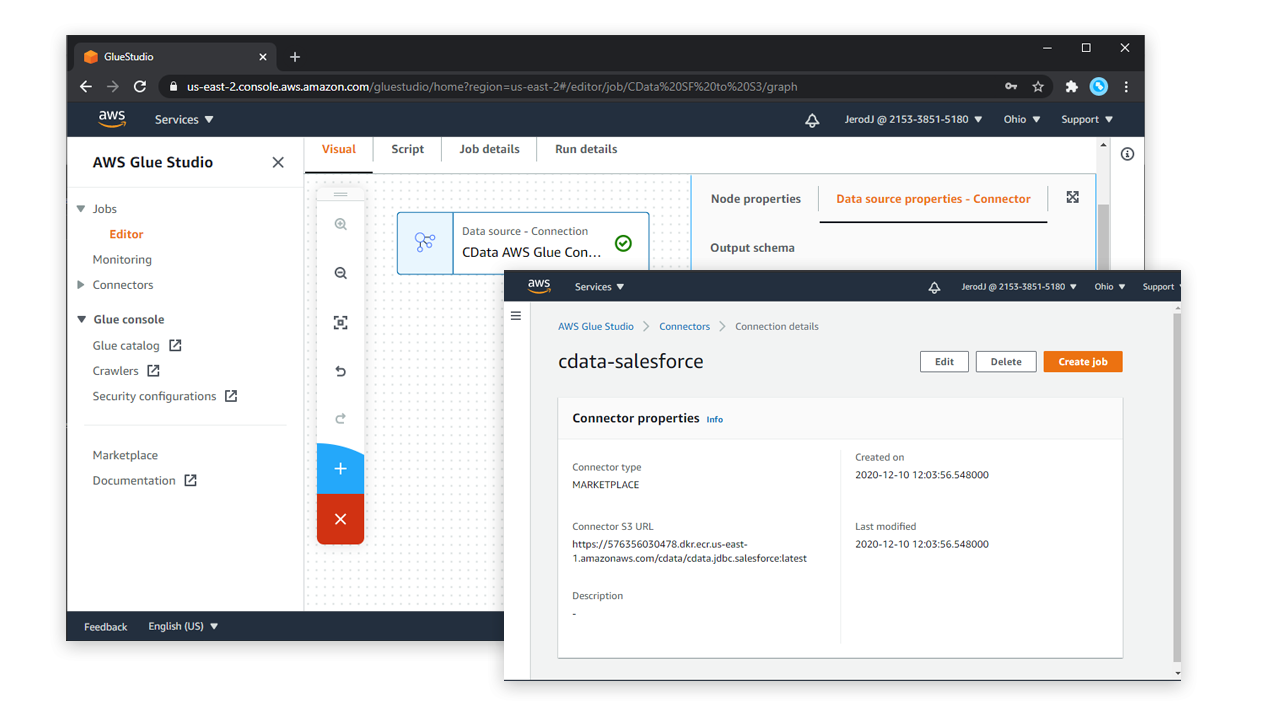Viewport: 1281px width, 720px height.
Task: Click Edit button for cdata-salesforce
Action: (944, 362)
